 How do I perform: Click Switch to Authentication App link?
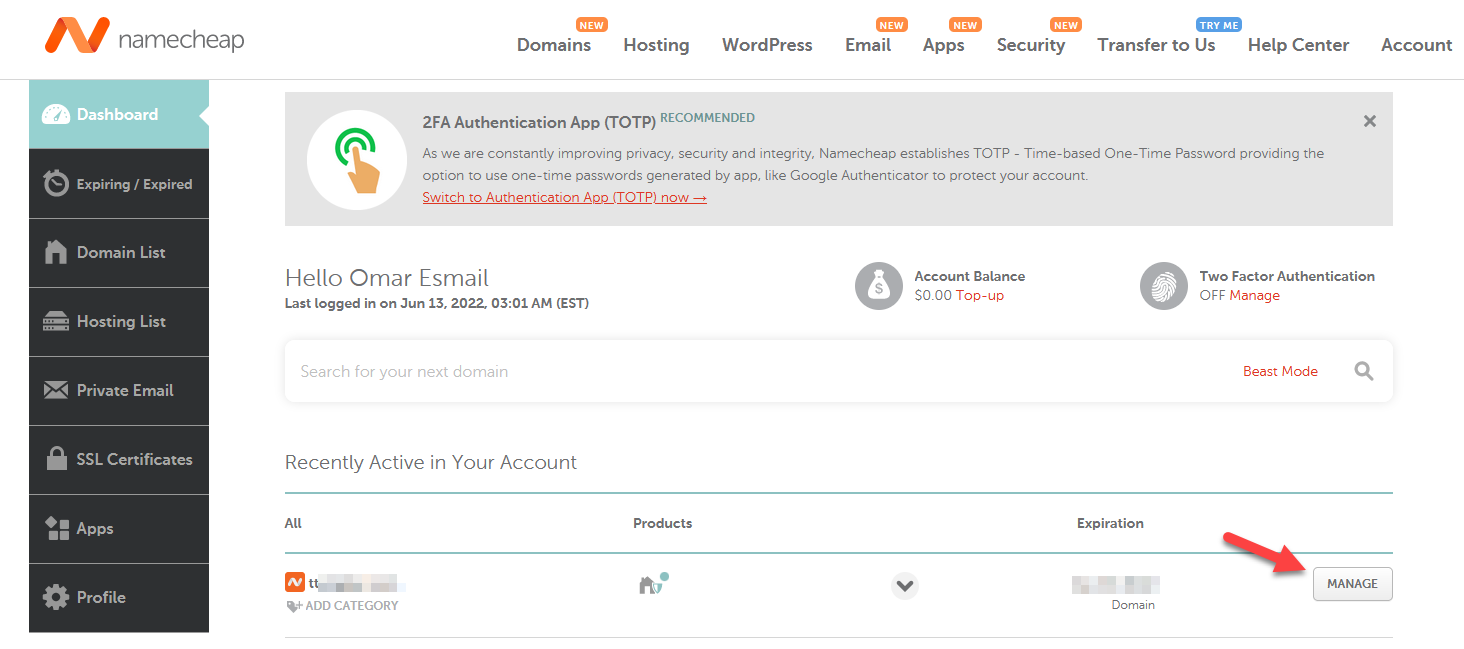click(x=564, y=198)
